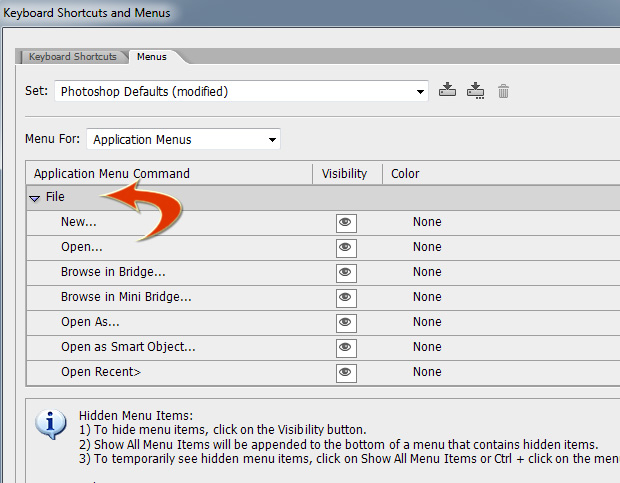Collapse the File menu group triangle
Screen dimensions: 620x483
click(35, 198)
